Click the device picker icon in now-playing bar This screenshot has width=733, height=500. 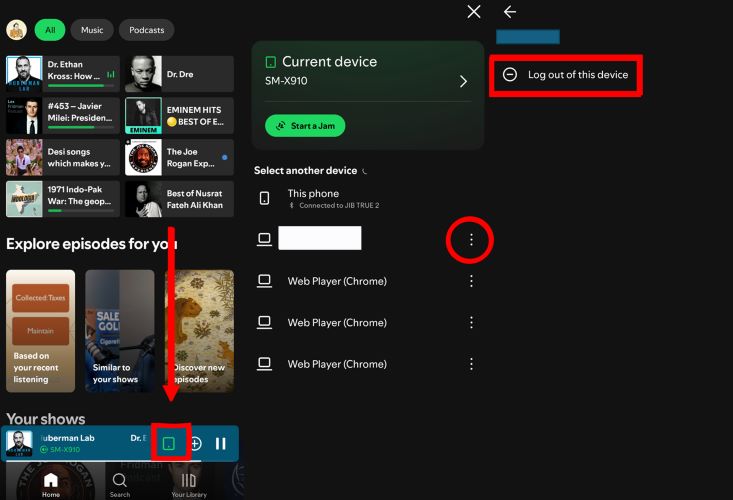coord(169,443)
